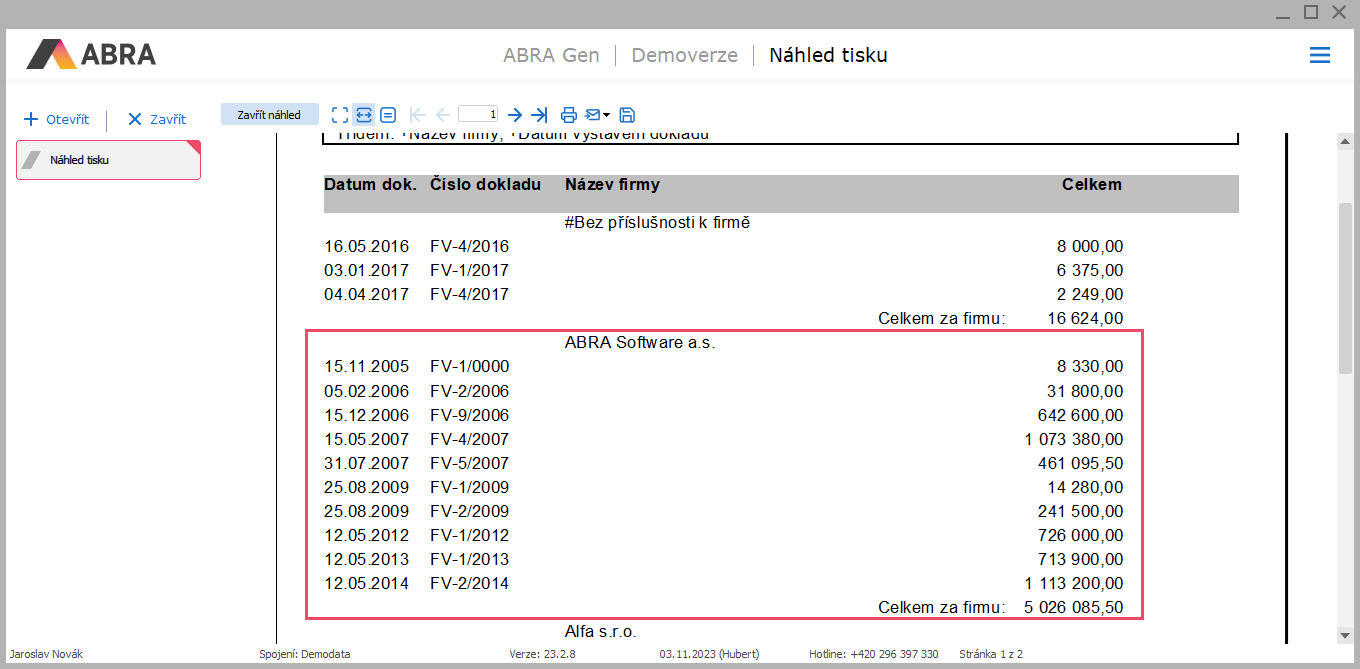This screenshot has height=669, width=1360.
Task: Click the fit whole page icon
Action: (340, 115)
